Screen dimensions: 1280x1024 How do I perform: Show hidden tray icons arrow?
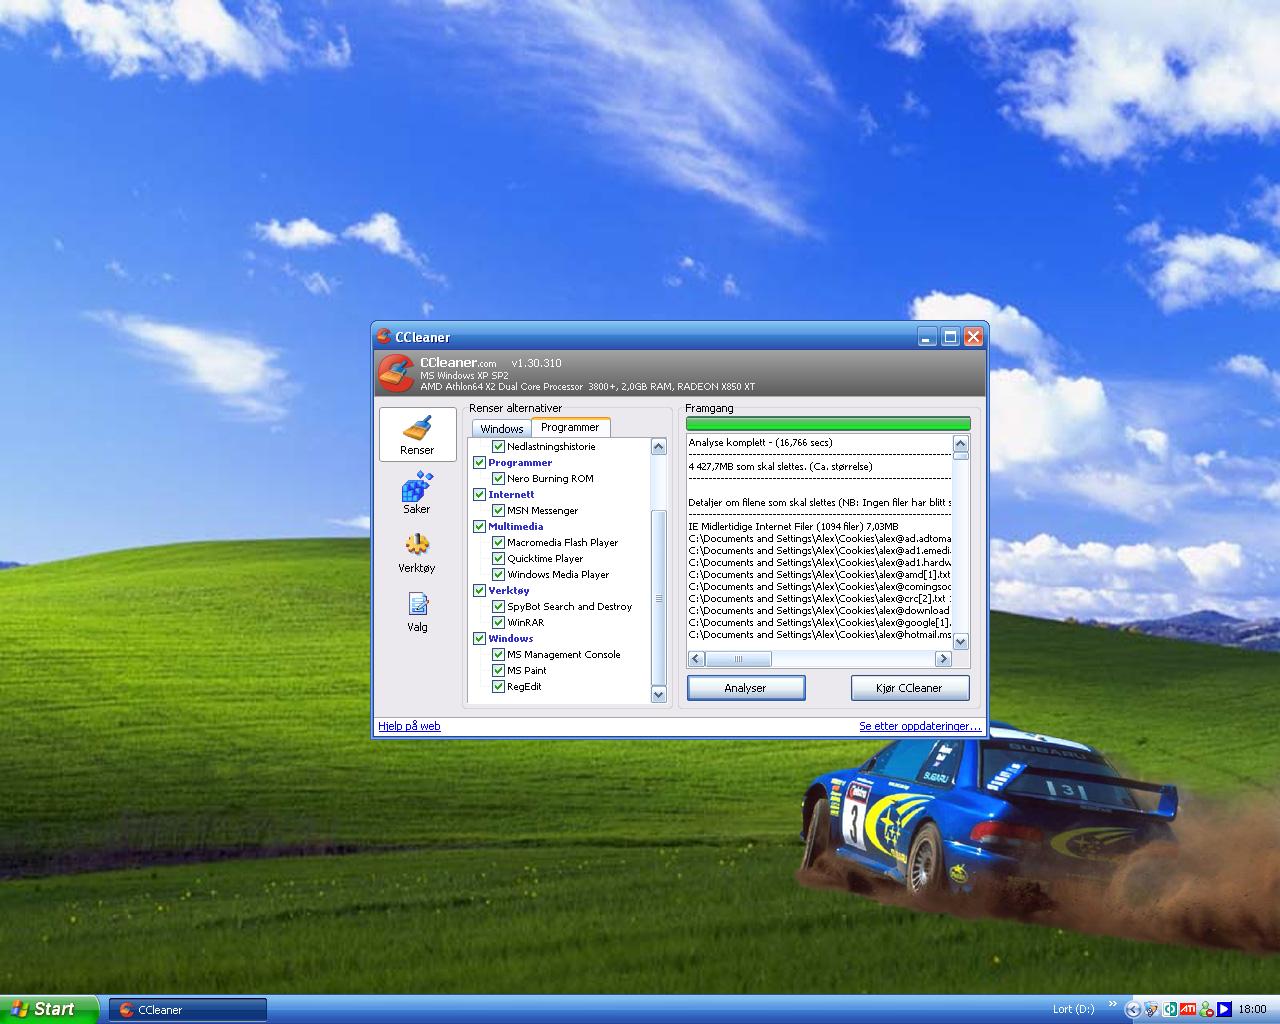pyautogui.click(x=1133, y=1009)
